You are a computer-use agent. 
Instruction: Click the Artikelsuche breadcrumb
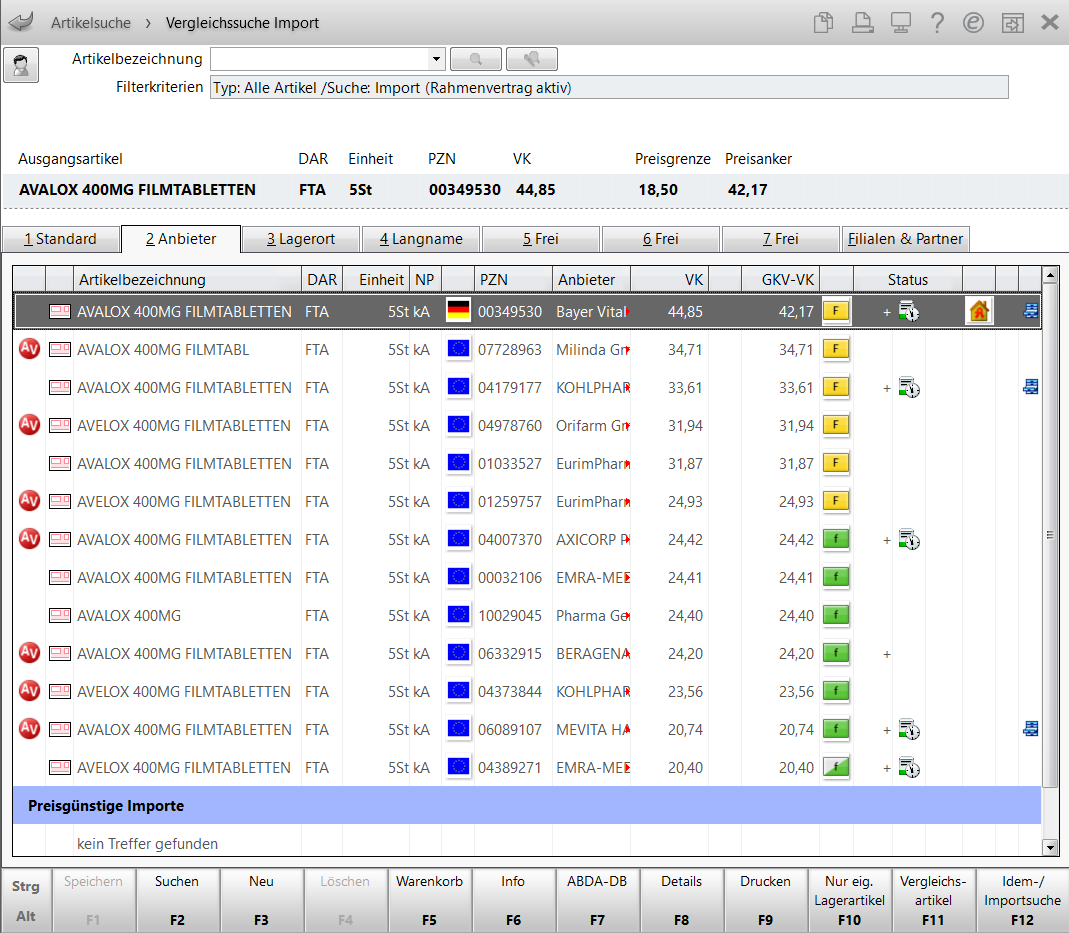click(x=91, y=22)
